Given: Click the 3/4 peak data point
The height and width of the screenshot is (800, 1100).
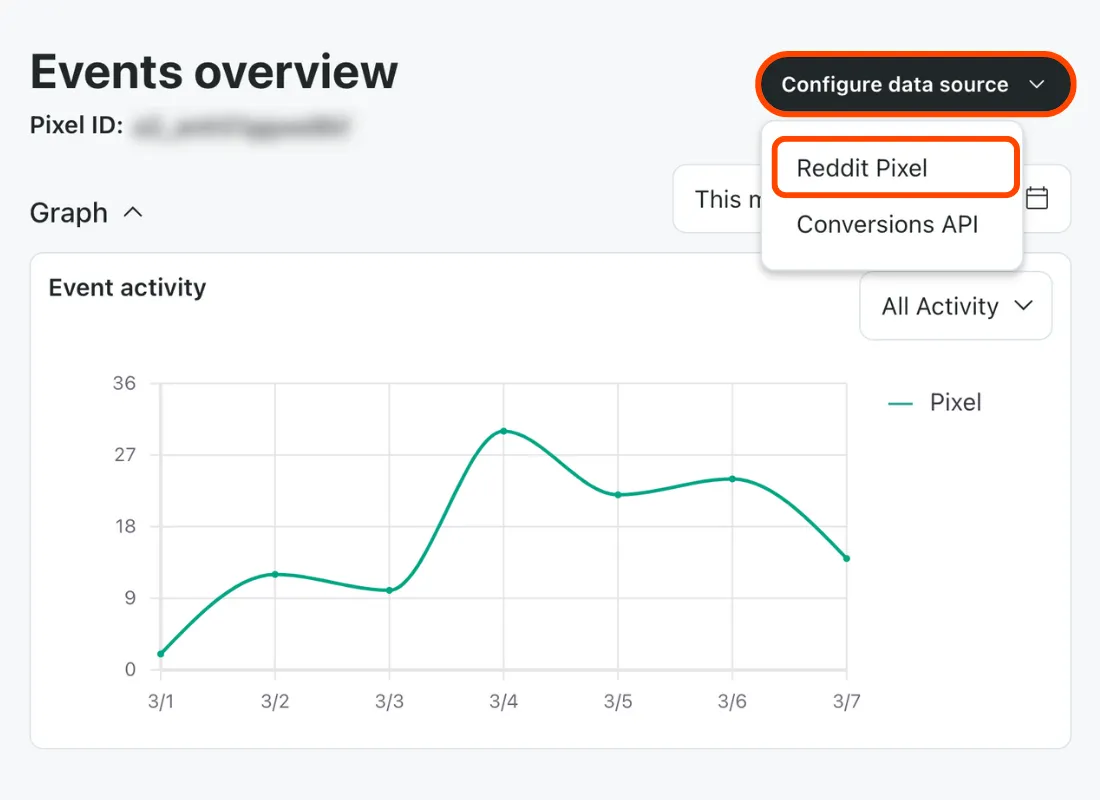Looking at the screenshot, I should 503,431.
